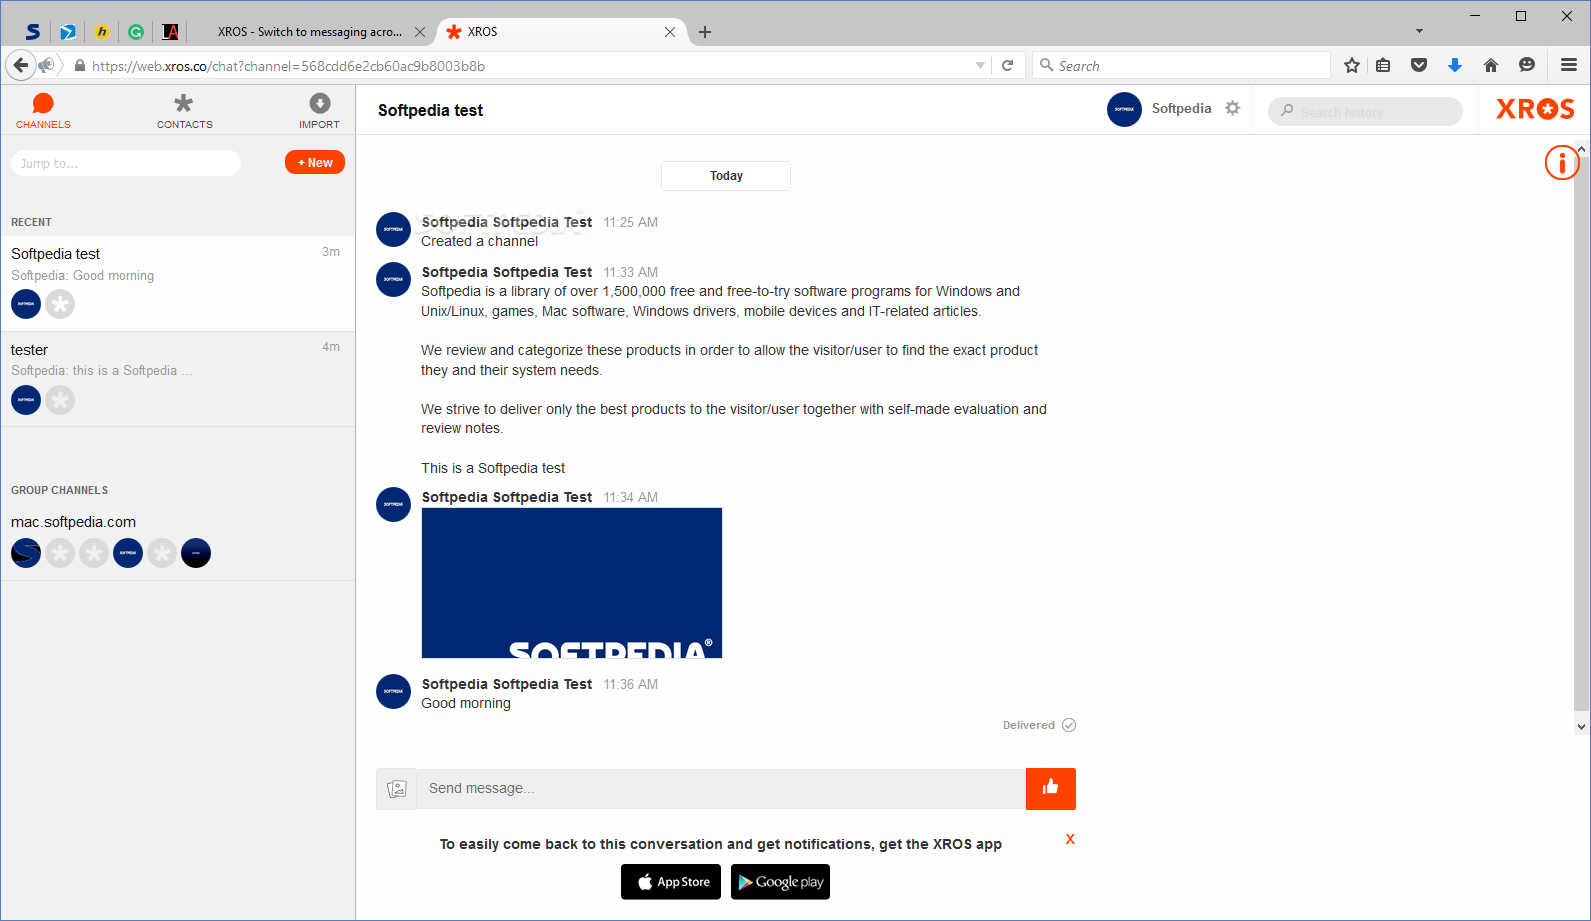1591x921 pixels.
Task: Focus the browser Search box
Action: click(1181, 65)
